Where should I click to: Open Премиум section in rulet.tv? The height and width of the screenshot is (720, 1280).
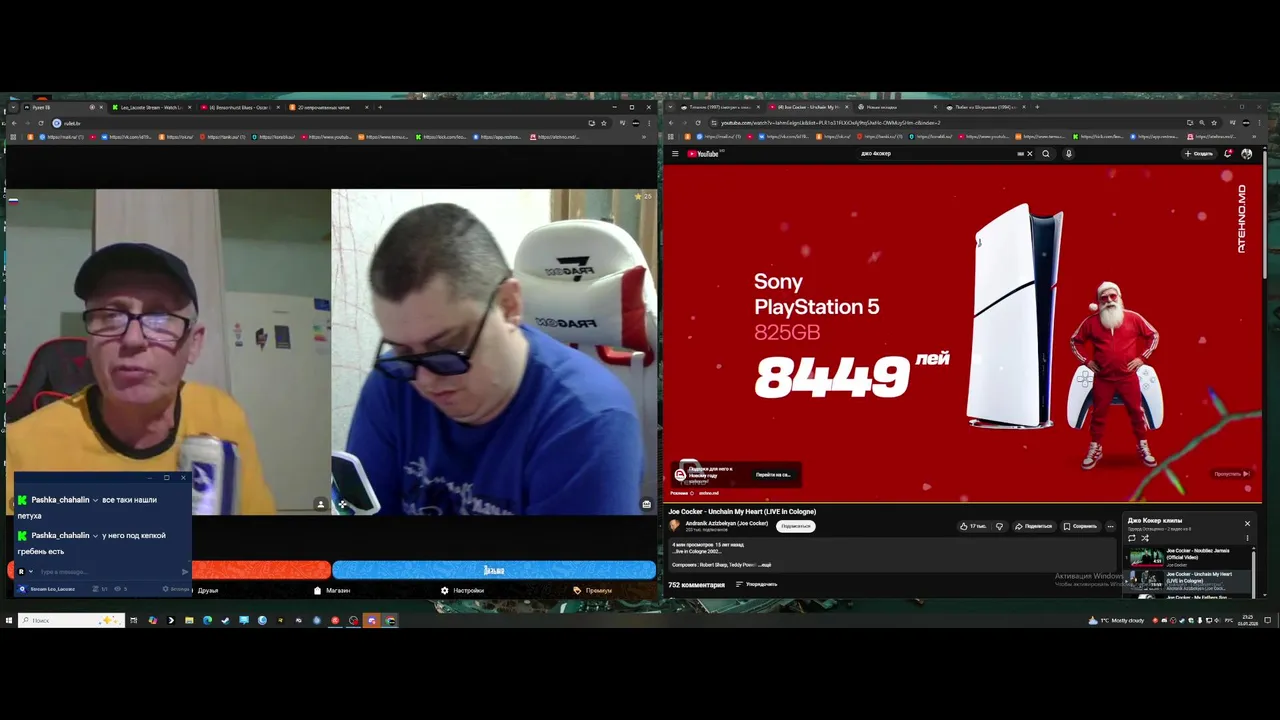(592, 590)
